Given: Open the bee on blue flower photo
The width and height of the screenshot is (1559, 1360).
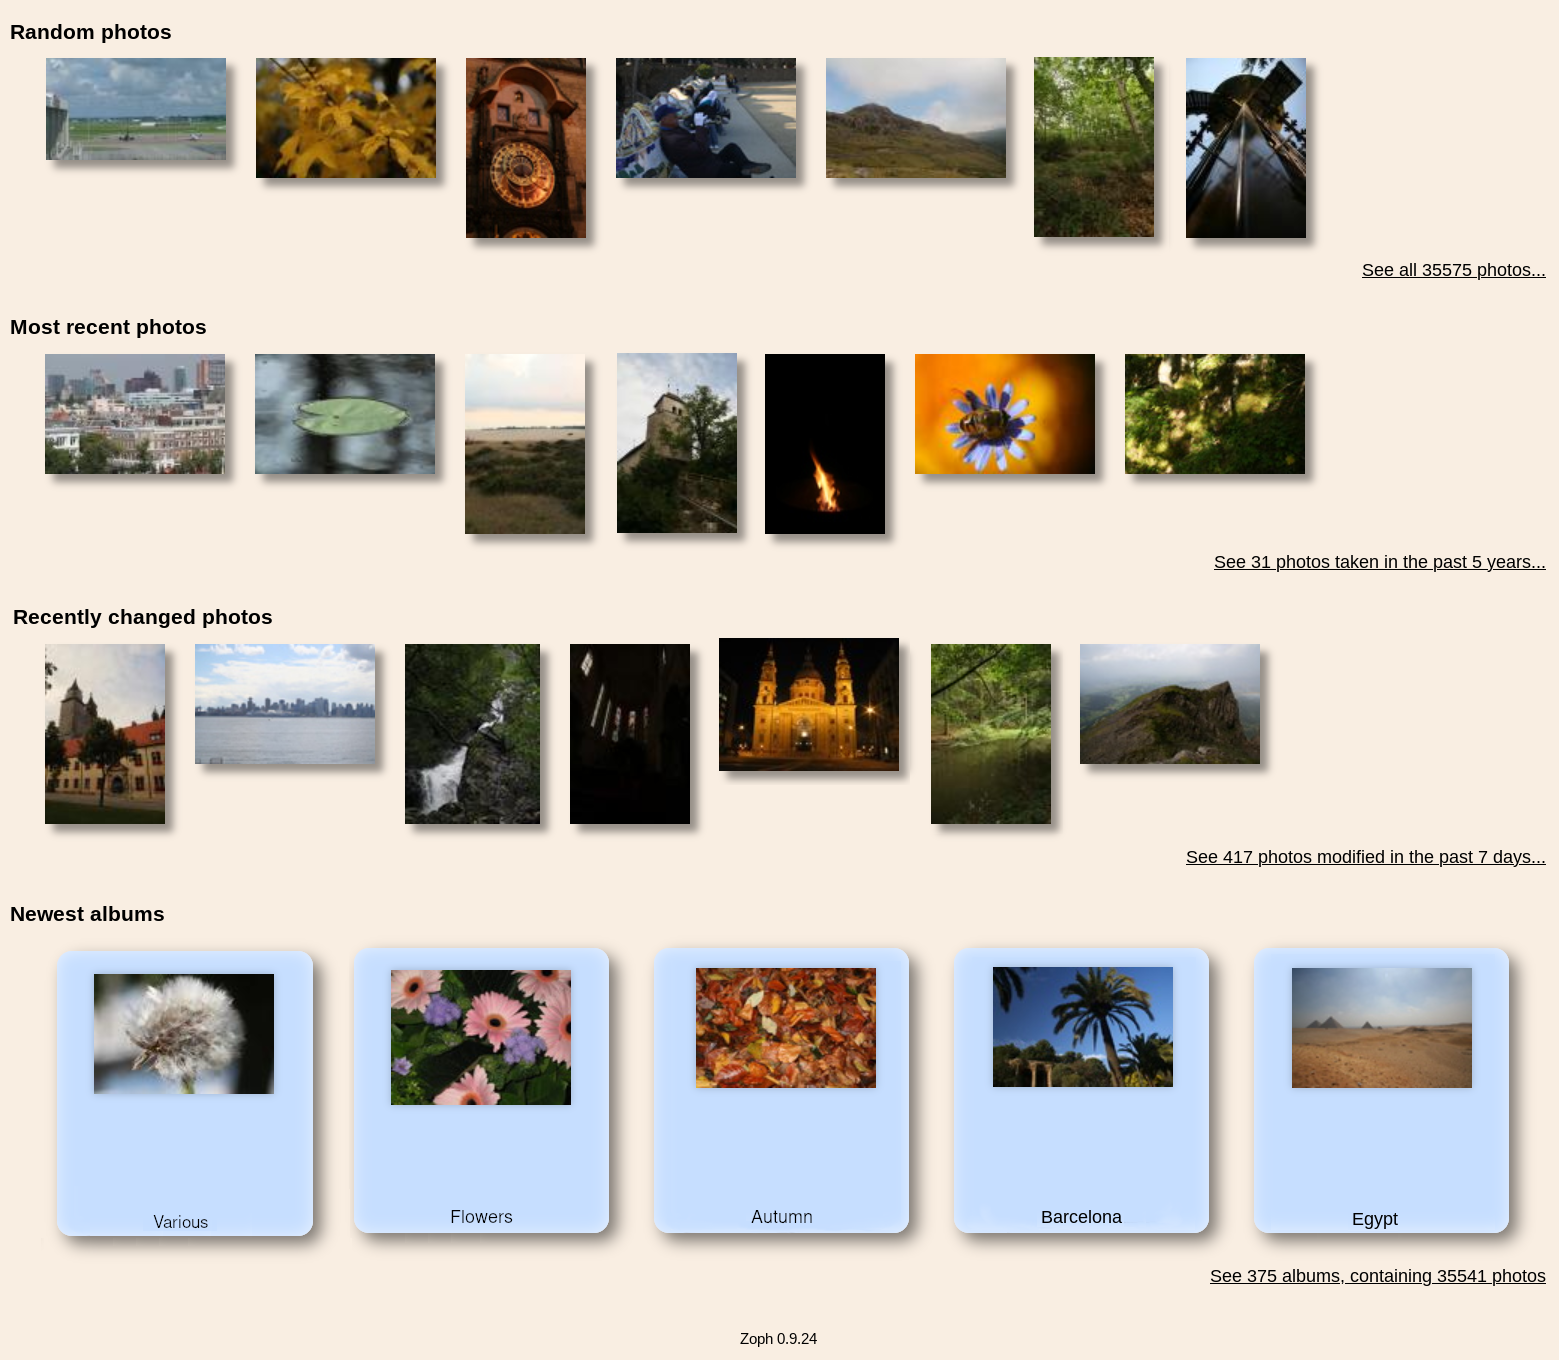Looking at the screenshot, I should tap(1005, 414).
